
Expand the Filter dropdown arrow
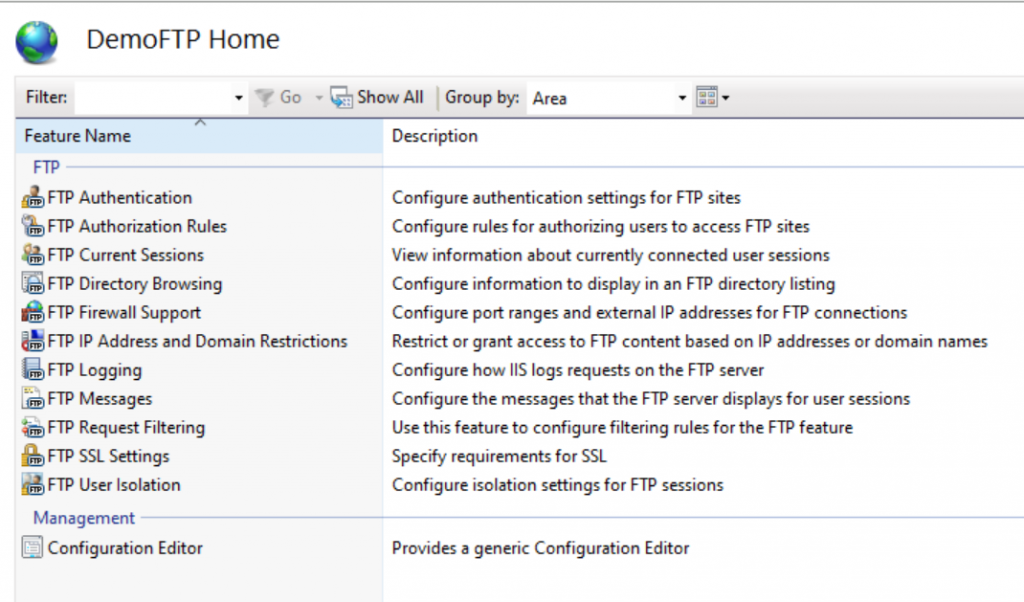click(239, 98)
